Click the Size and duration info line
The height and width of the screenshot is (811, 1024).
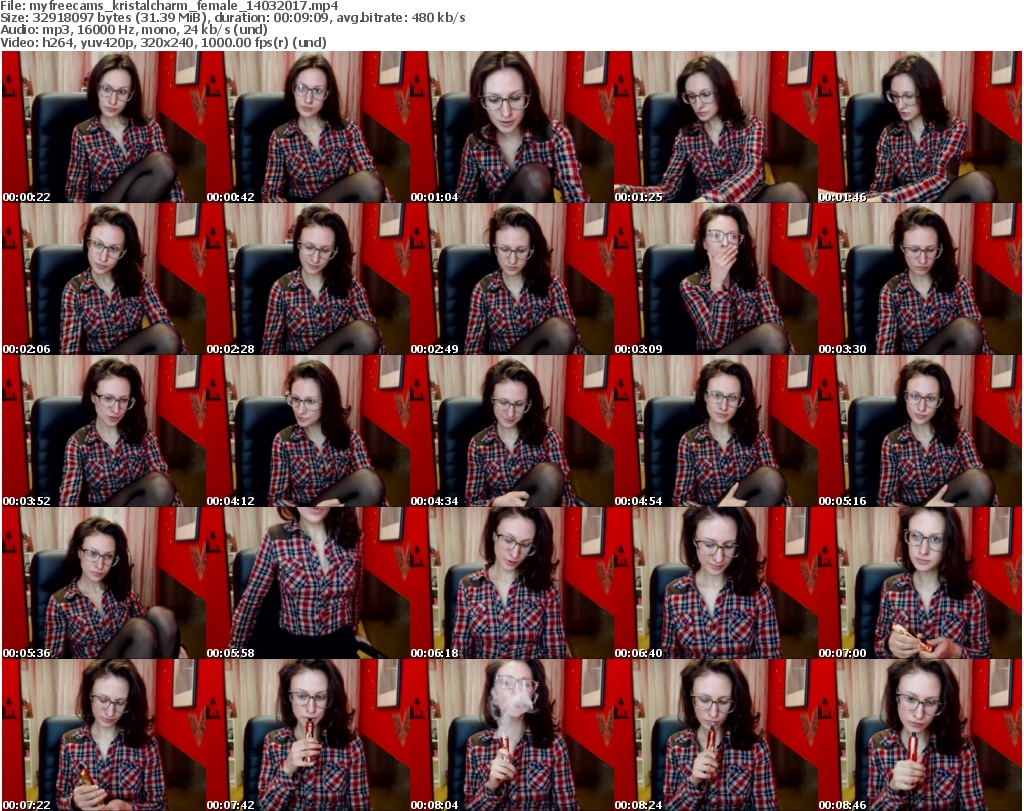click(232, 18)
